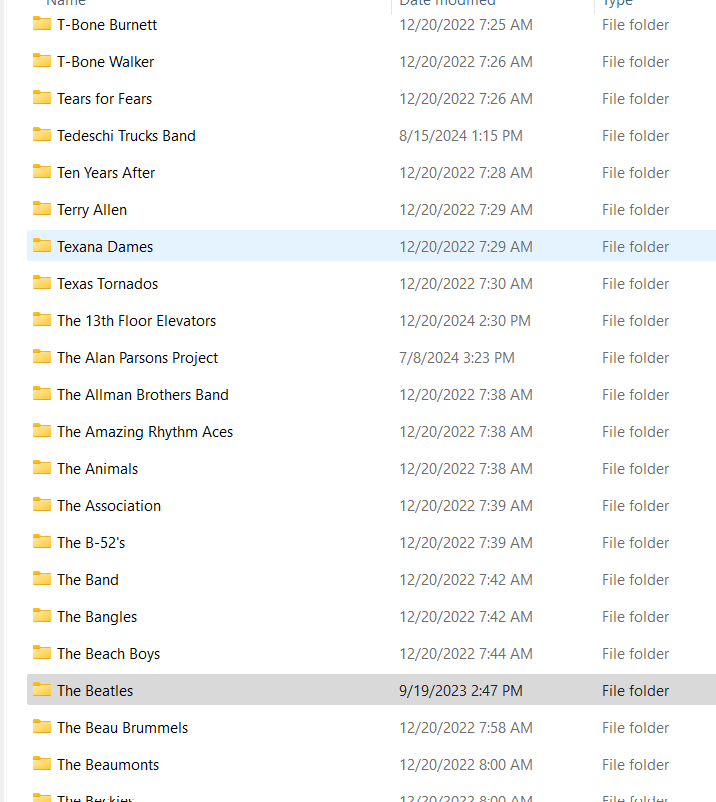The width and height of the screenshot is (716, 802).
Task: Click the T-Bone Burnett folder name
Action: tap(107, 24)
